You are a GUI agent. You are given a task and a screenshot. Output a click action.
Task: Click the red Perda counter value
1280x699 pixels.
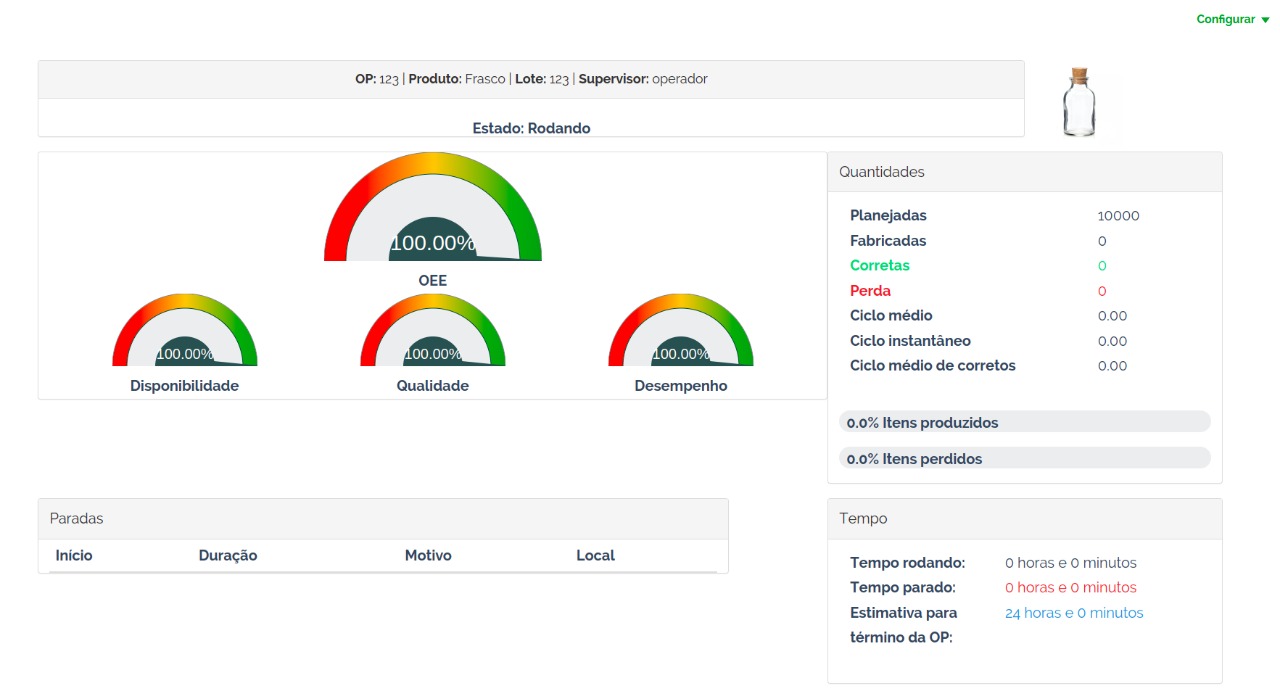click(1101, 290)
